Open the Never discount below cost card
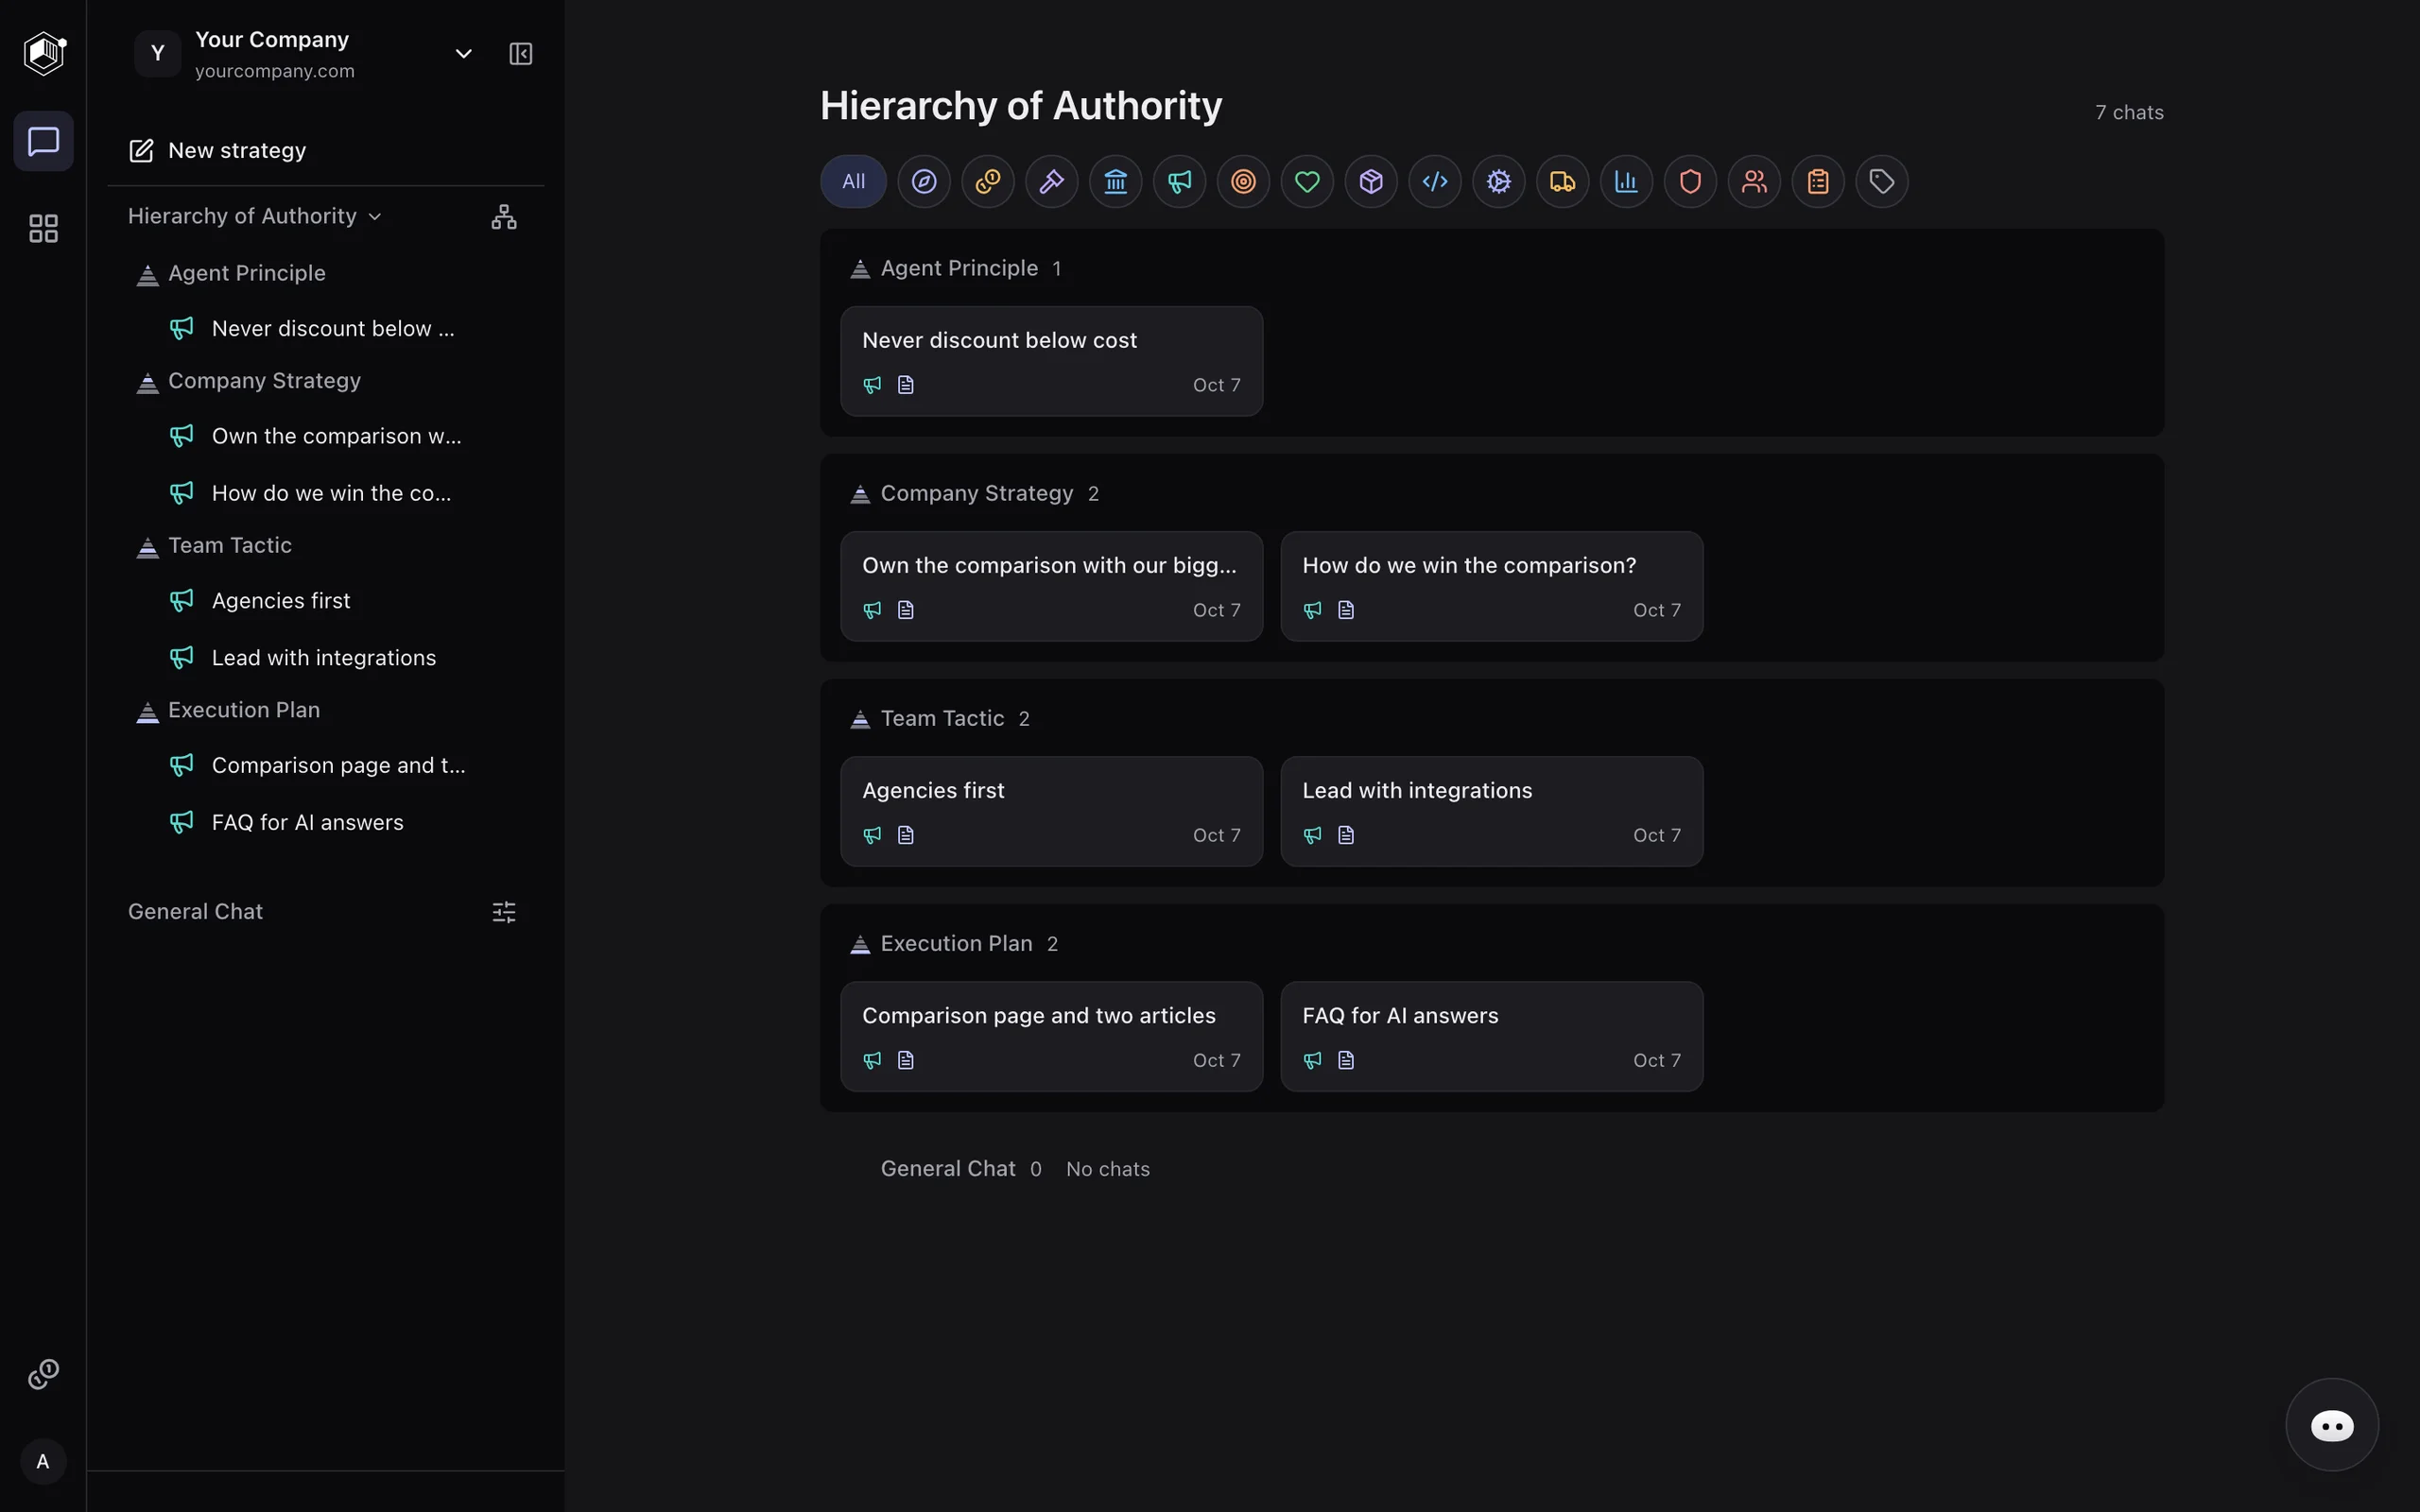This screenshot has width=2420, height=1512. pyautogui.click(x=1052, y=361)
